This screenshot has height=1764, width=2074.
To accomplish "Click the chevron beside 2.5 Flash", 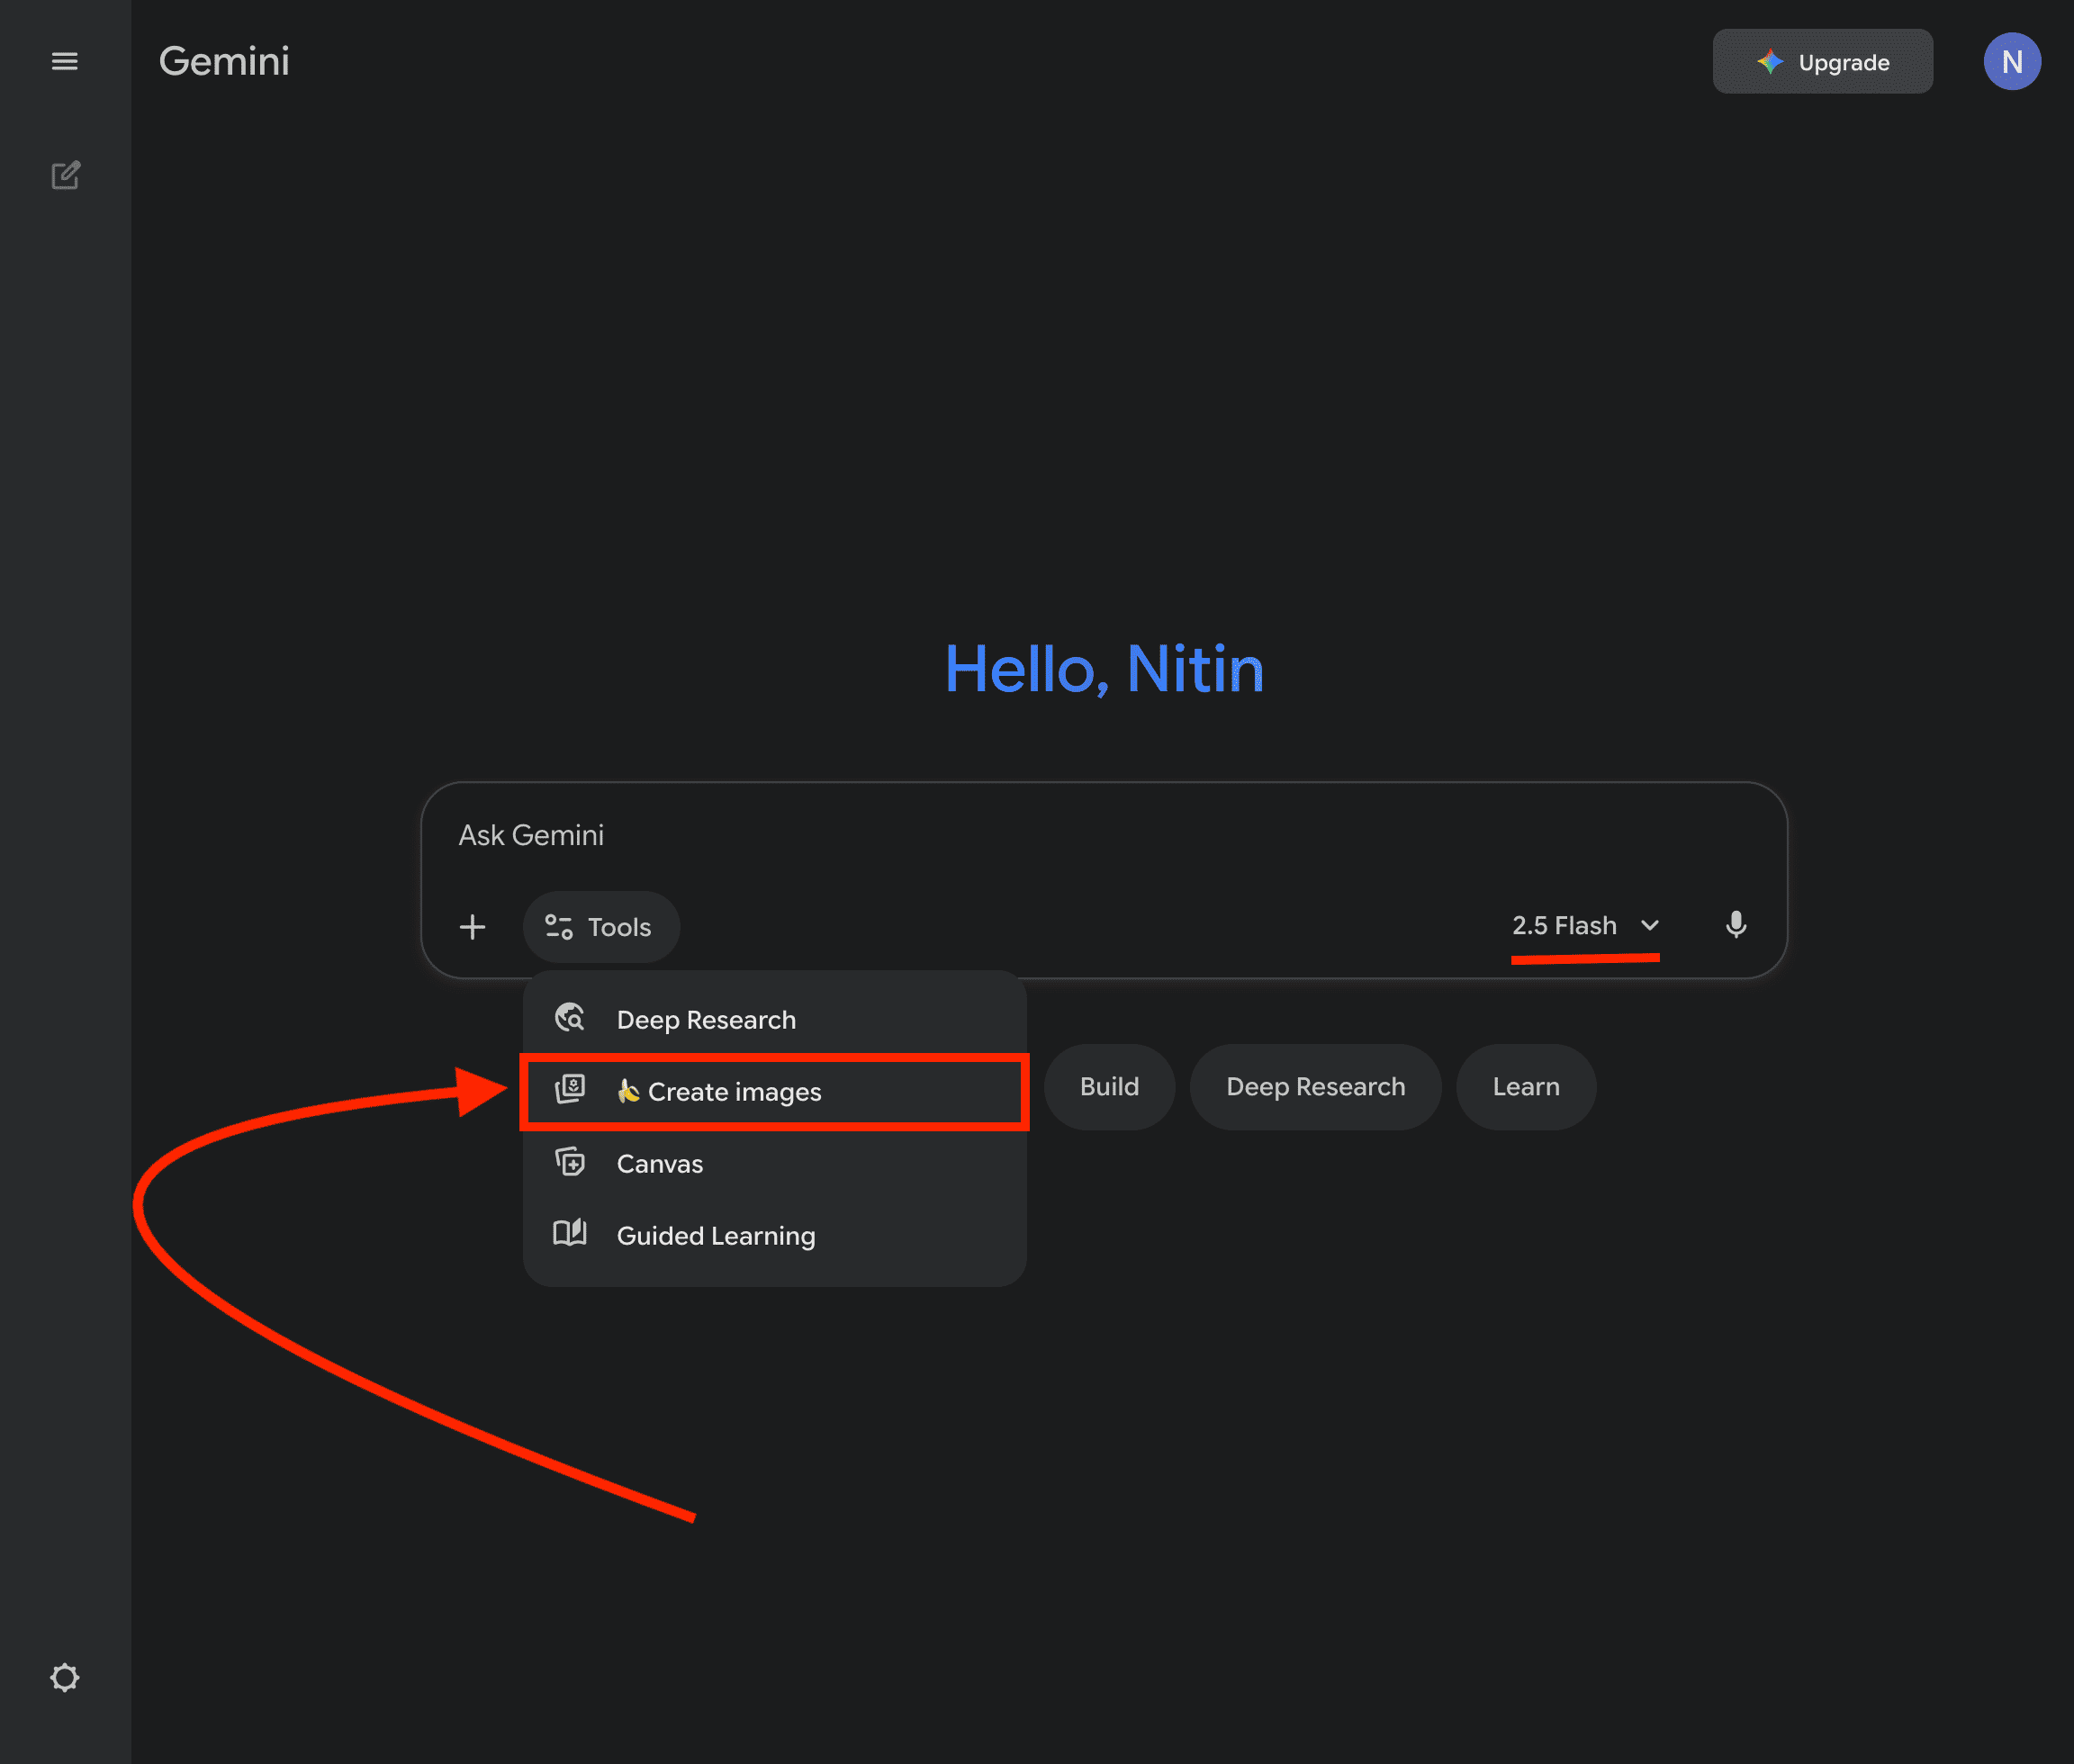I will [1650, 926].
